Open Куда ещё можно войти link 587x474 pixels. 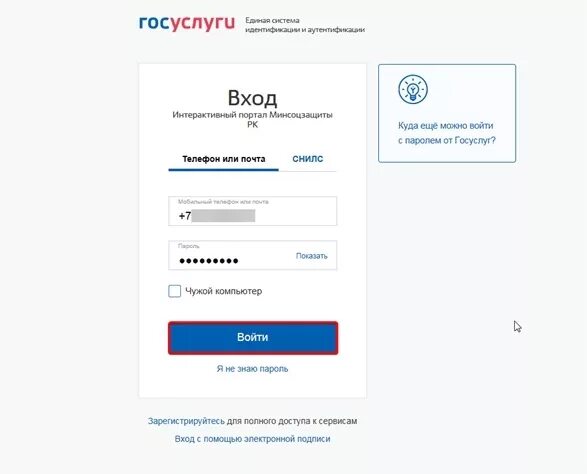445,126
